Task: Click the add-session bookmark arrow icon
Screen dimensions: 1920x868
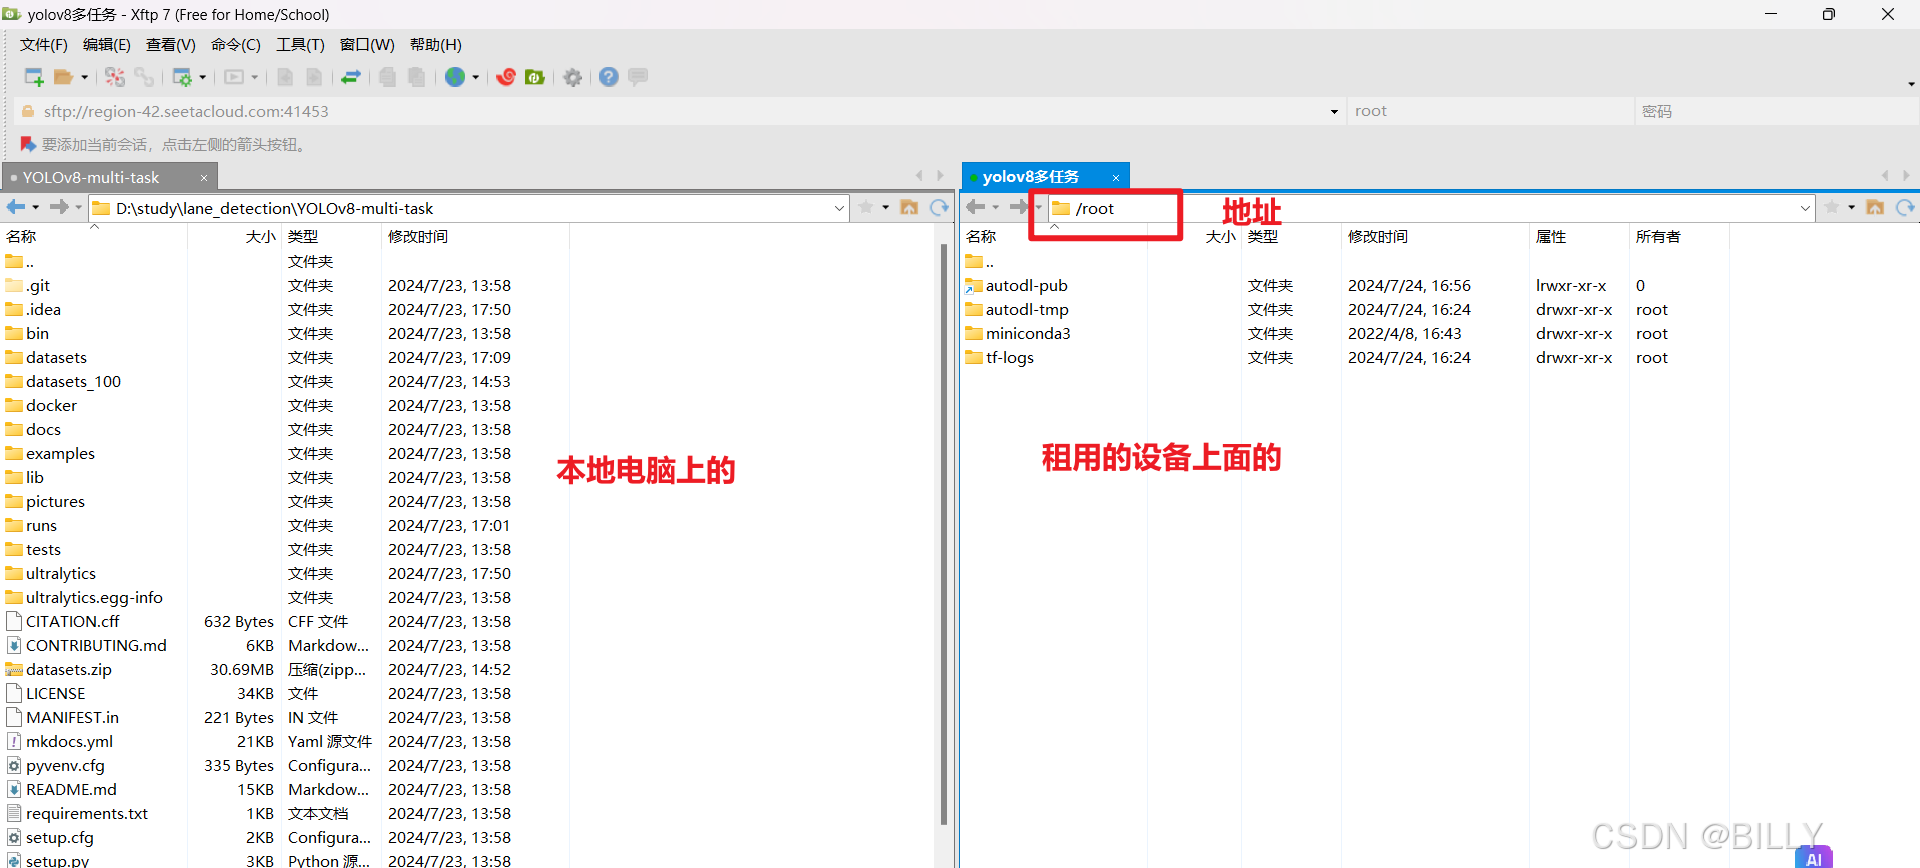Action: tap(28, 144)
